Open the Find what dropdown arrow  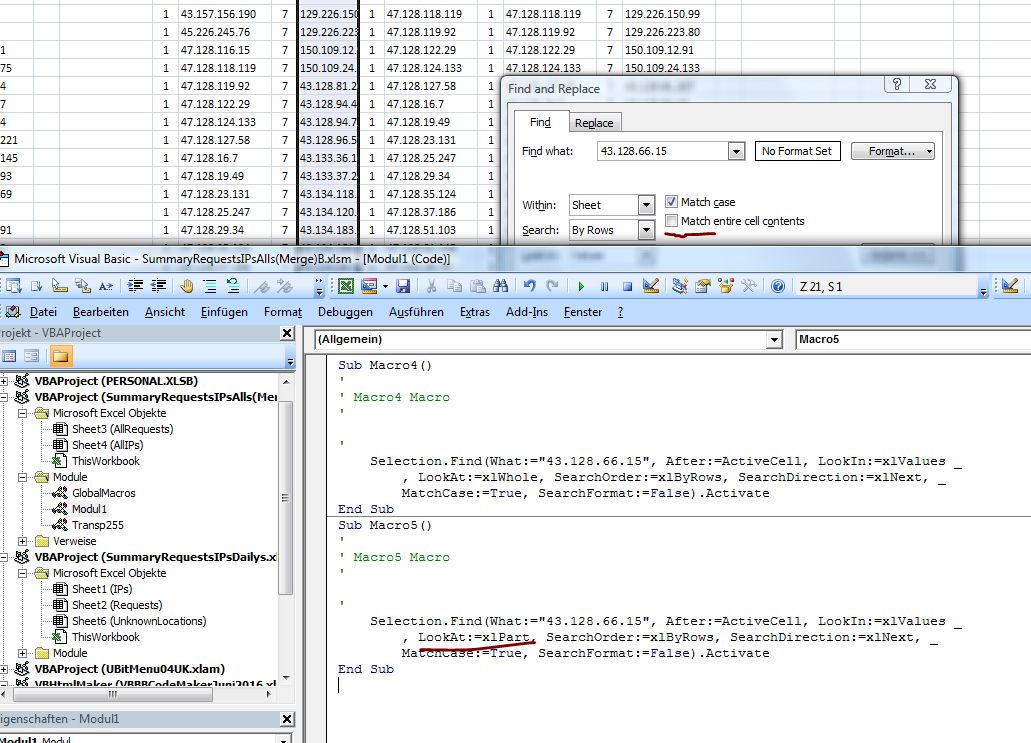(736, 152)
